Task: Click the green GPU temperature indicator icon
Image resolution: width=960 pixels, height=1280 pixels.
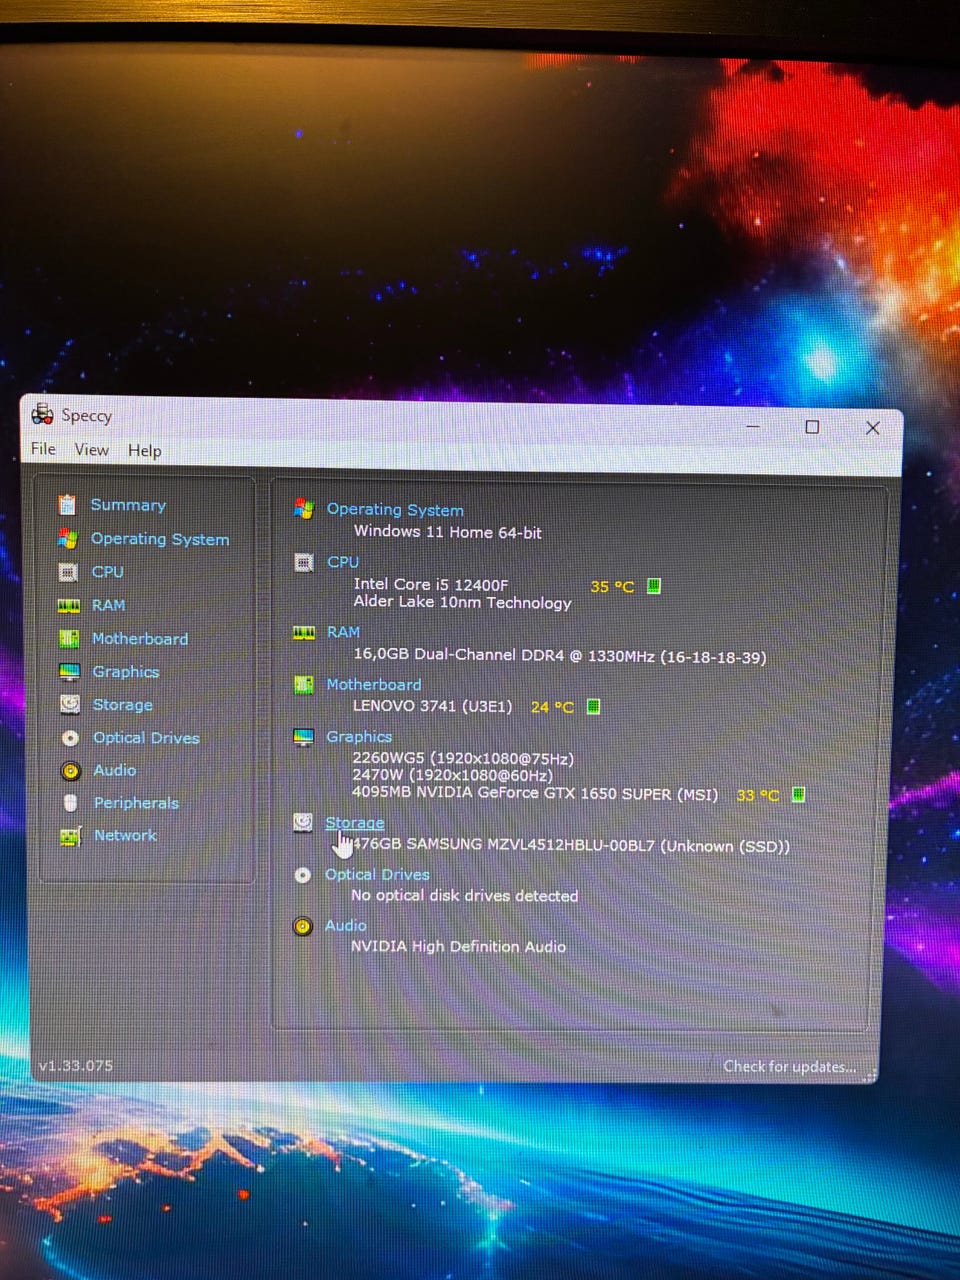Action: point(798,794)
